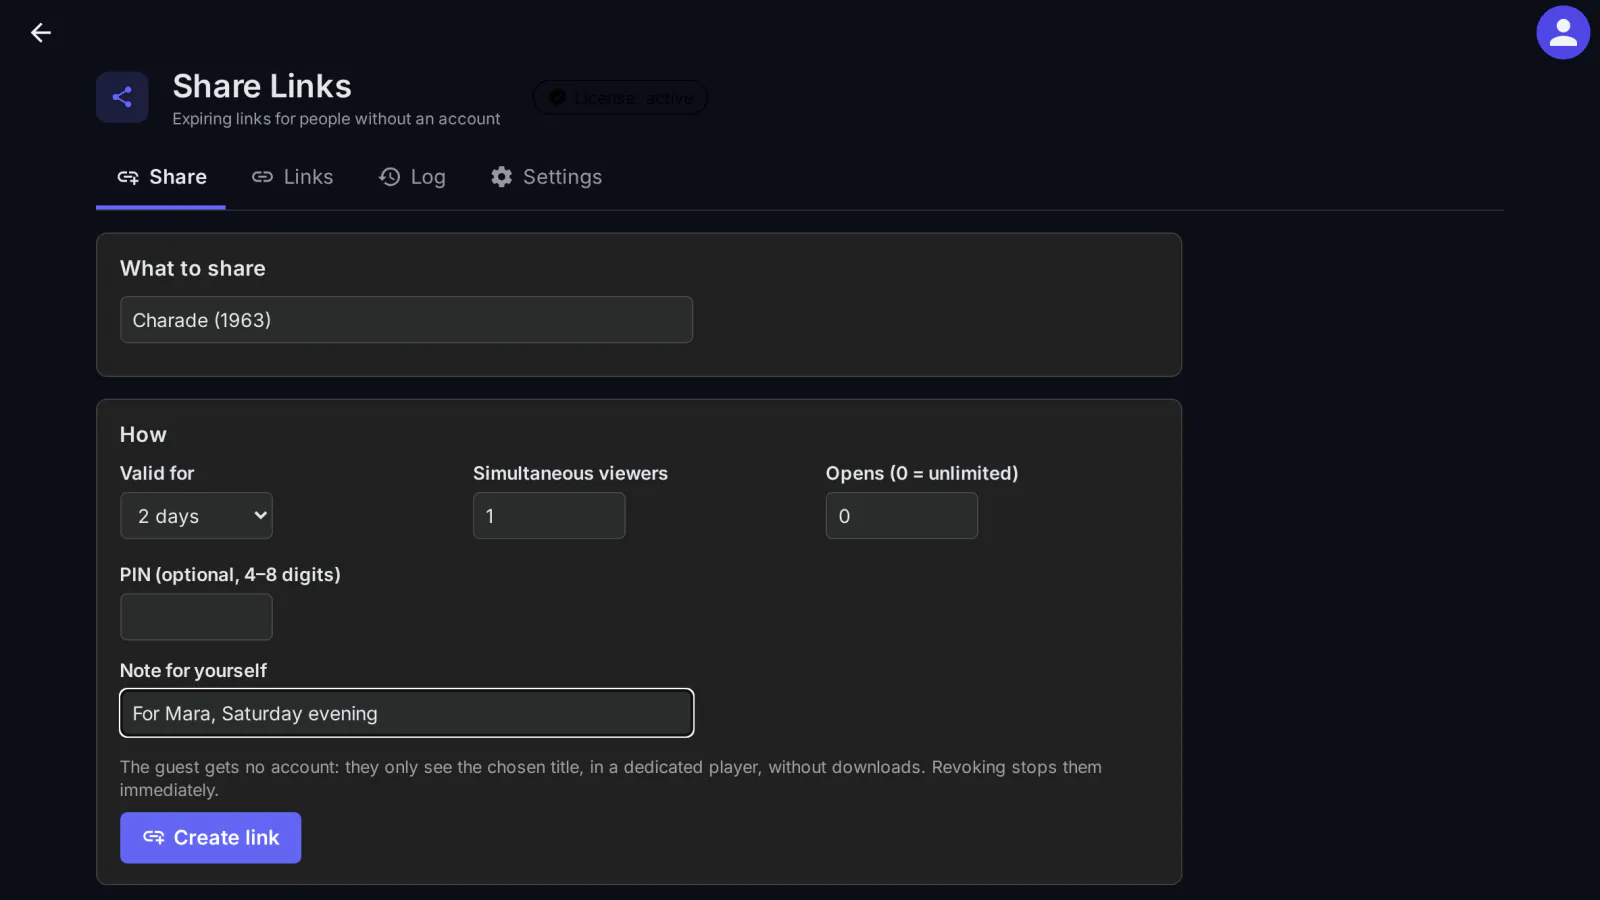Click the 'Simultaneous viewers' label
1600x900 pixels.
click(570, 473)
